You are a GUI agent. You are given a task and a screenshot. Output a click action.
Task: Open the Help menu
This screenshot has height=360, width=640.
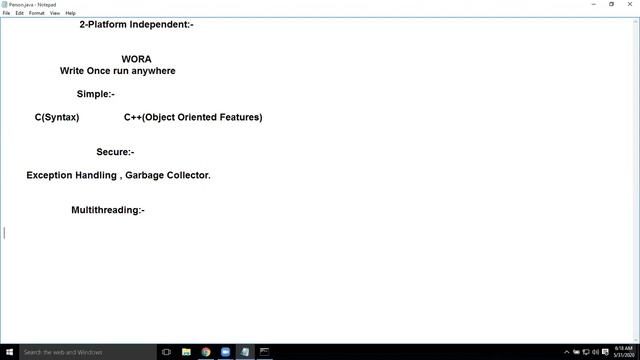coord(70,13)
